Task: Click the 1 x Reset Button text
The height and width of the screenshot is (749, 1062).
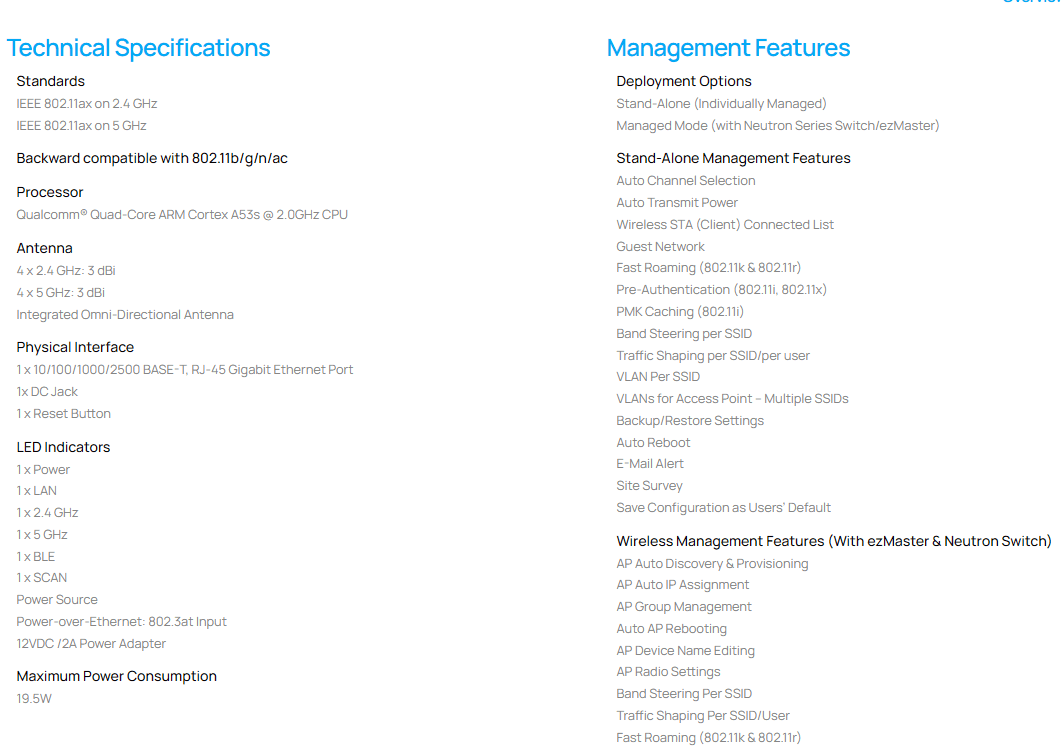Action: click(x=63, y=414)
